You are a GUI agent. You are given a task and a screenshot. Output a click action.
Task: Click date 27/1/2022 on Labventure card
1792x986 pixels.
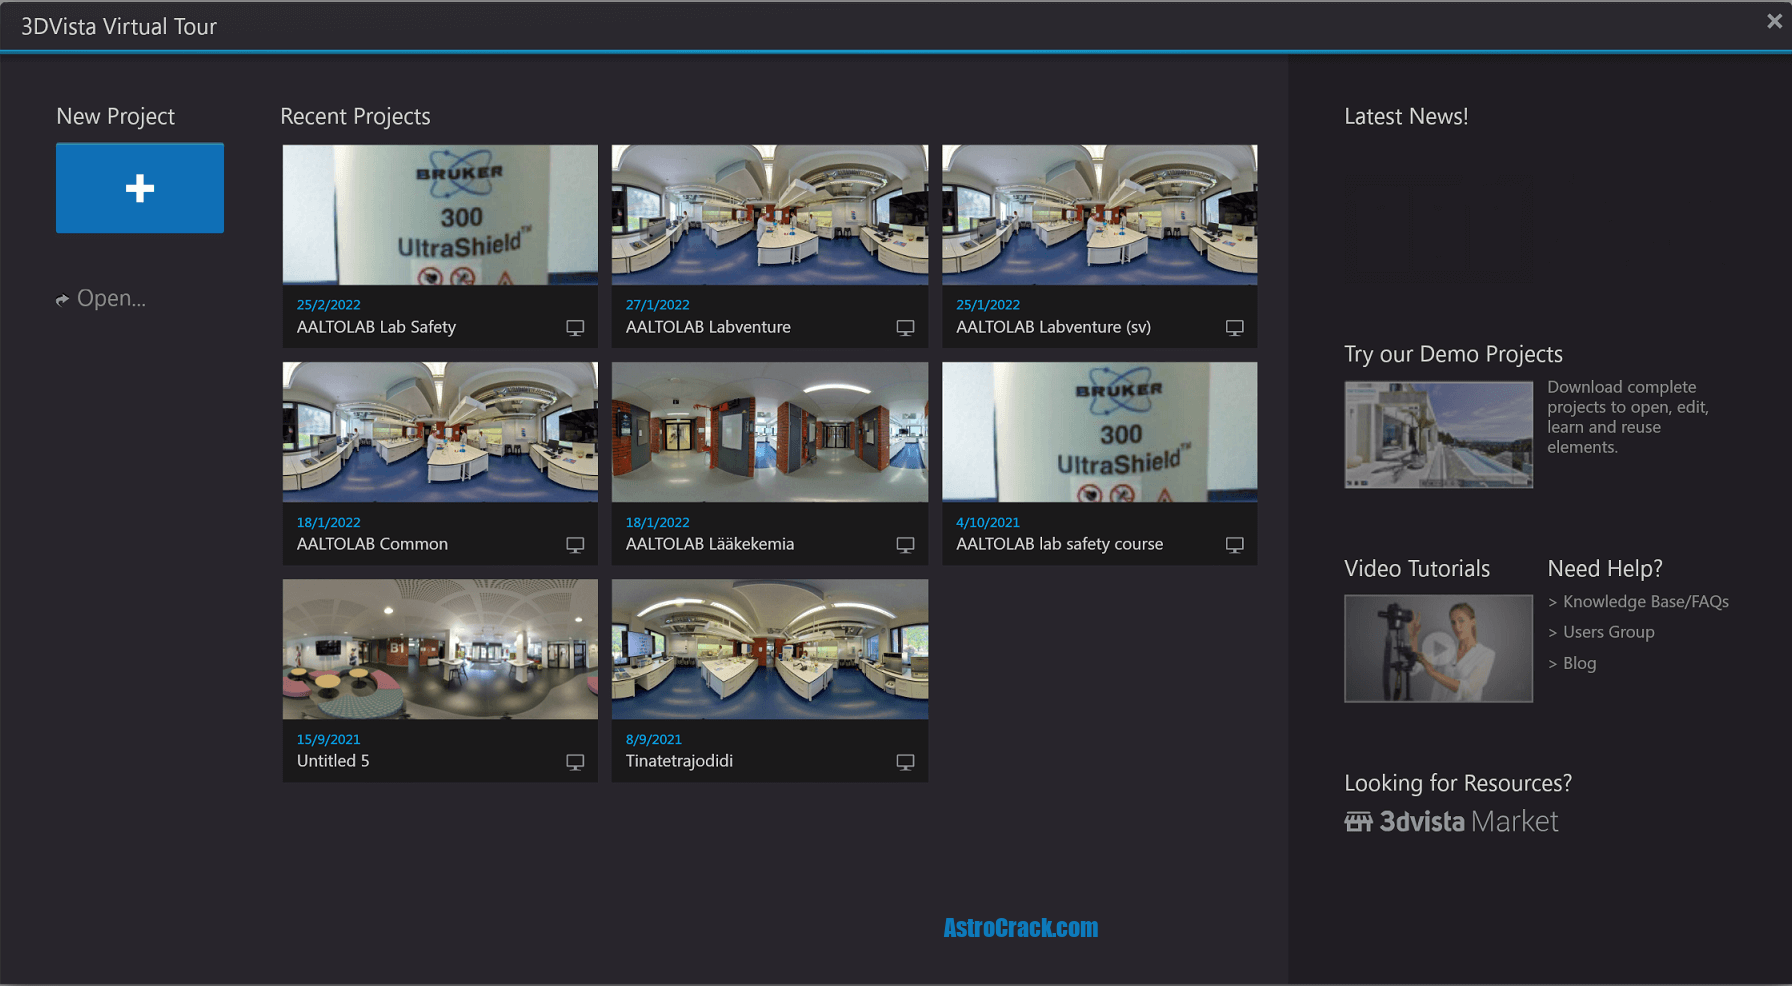pos(657,305)
